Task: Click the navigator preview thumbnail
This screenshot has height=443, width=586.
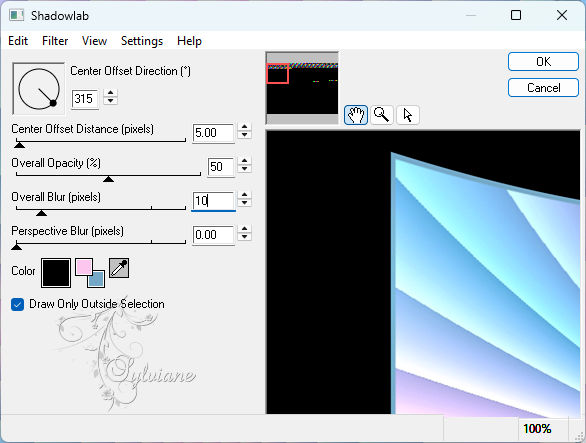Action: tap(302, 89)
